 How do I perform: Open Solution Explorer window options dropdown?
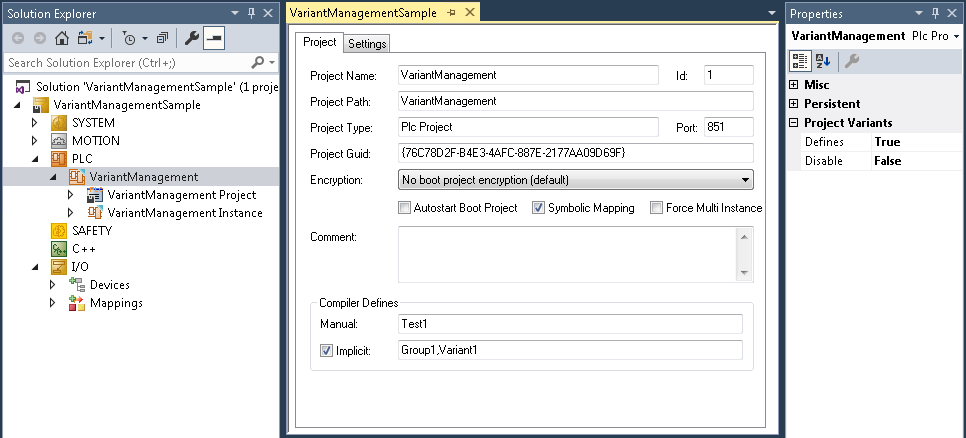click(235, 13)
